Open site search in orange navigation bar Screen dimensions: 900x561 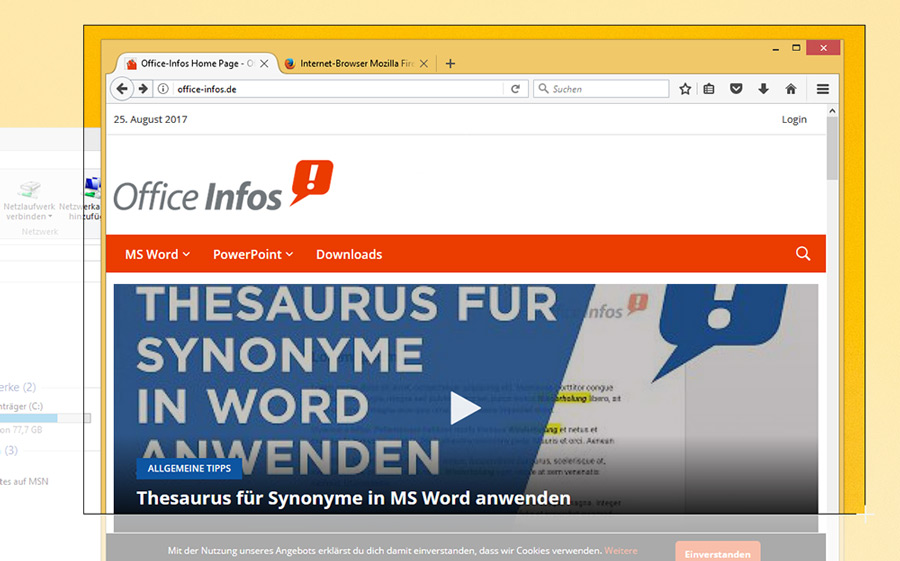coord(803,253)
